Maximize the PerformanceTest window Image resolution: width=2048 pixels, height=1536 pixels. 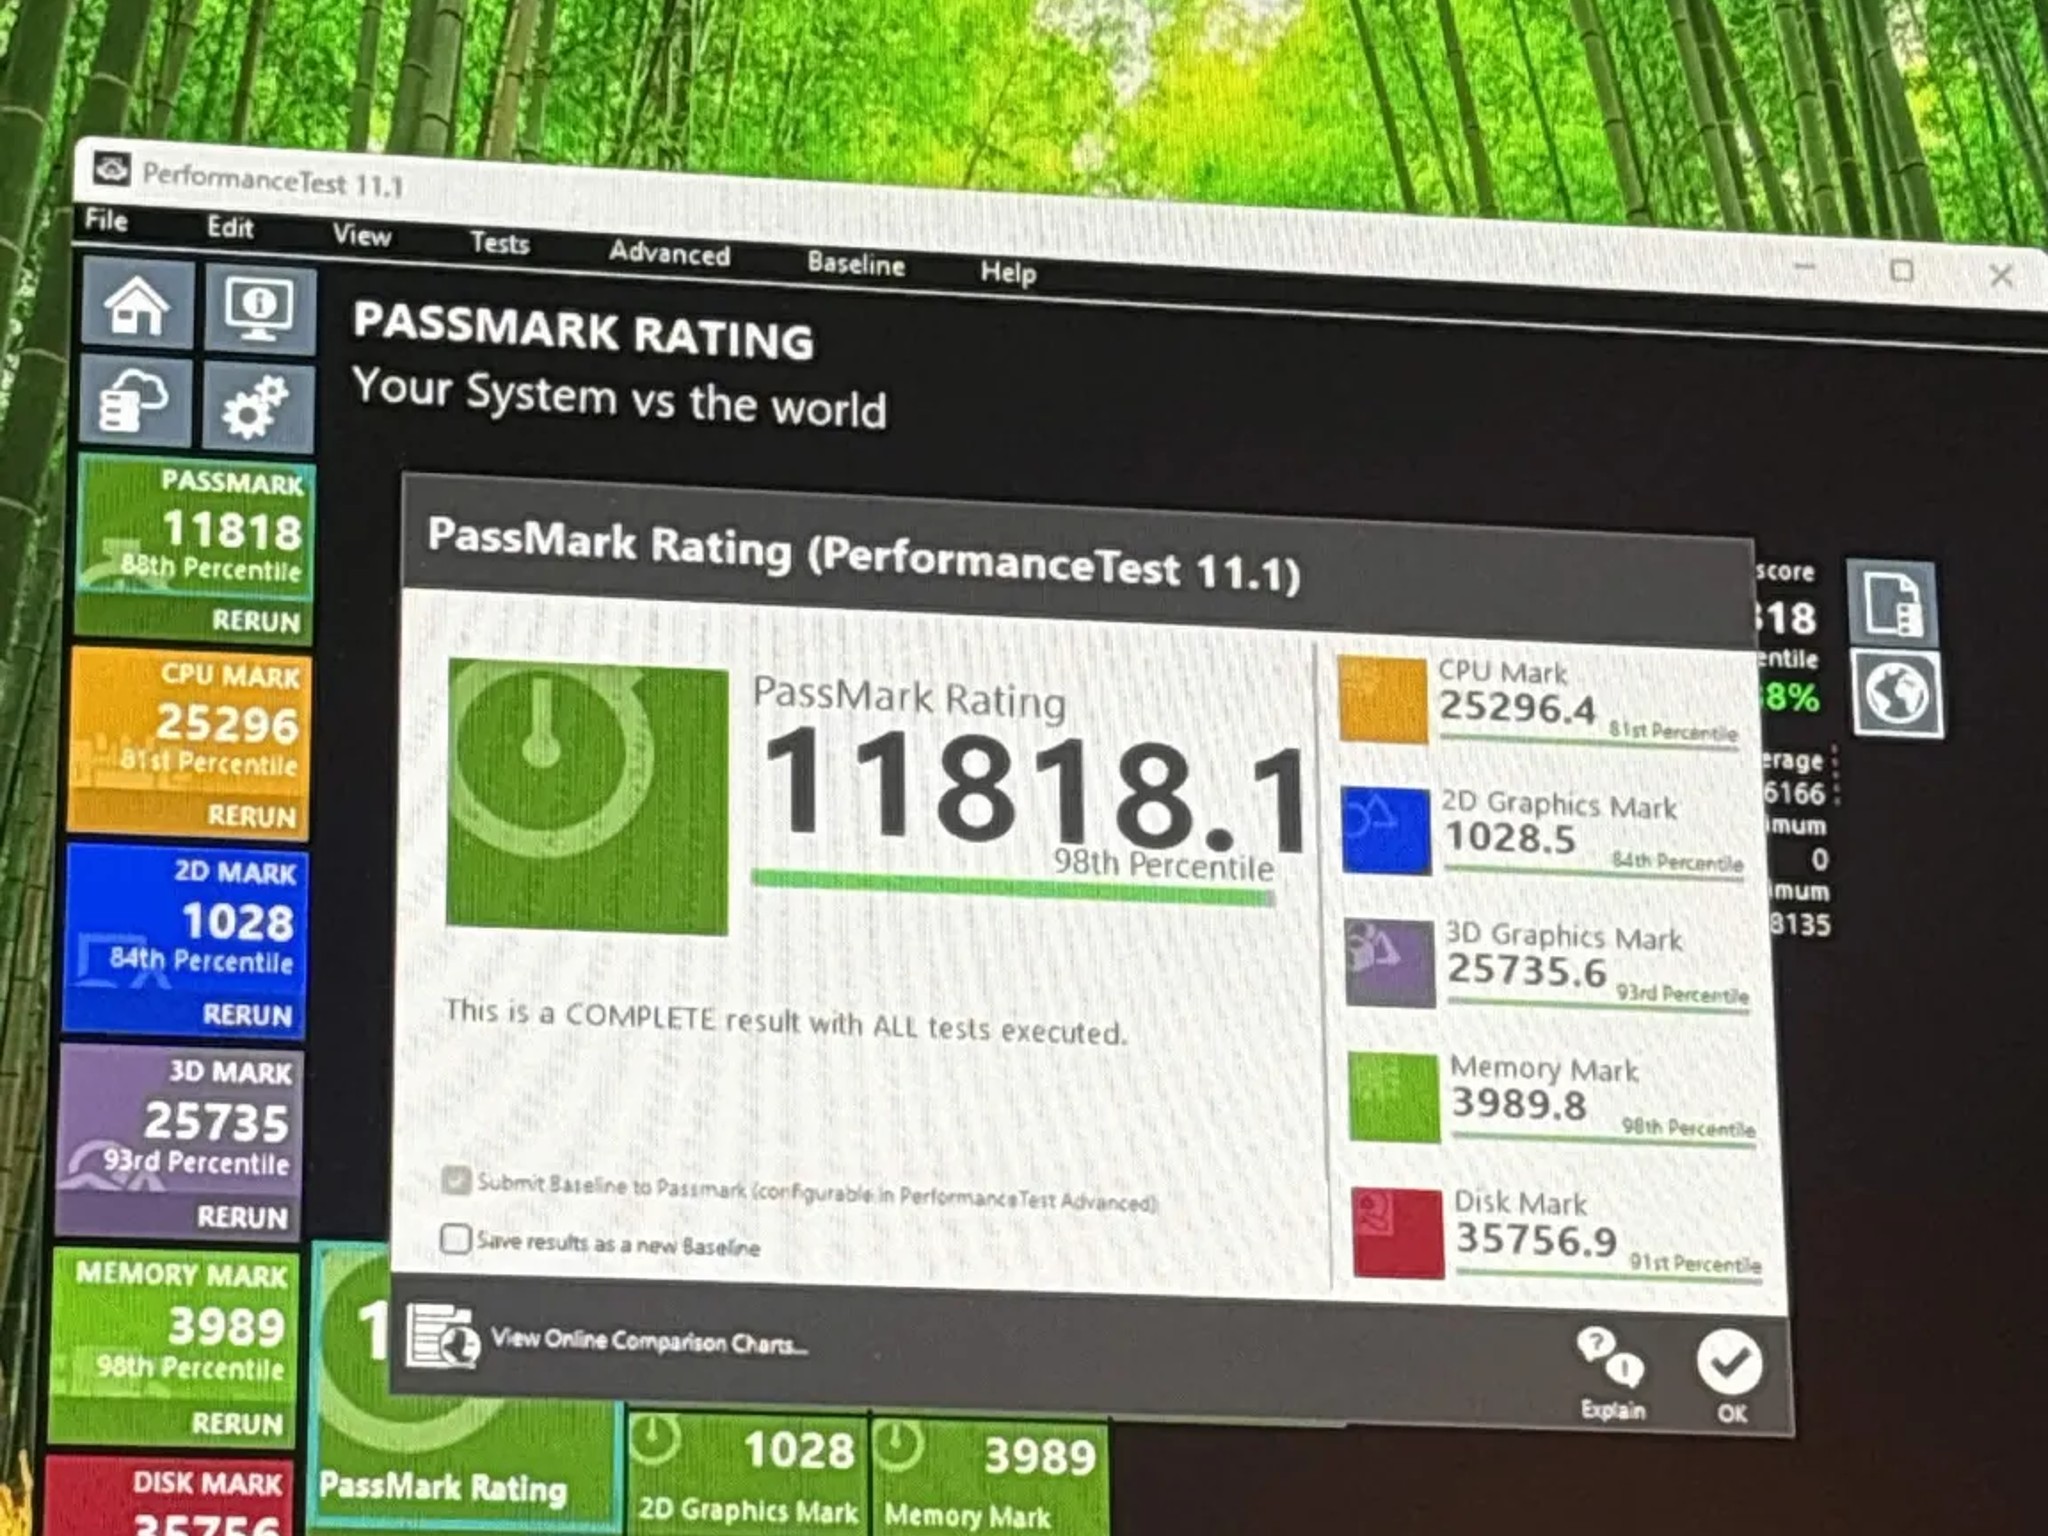pyautogui.click(x=1902, y=271)
